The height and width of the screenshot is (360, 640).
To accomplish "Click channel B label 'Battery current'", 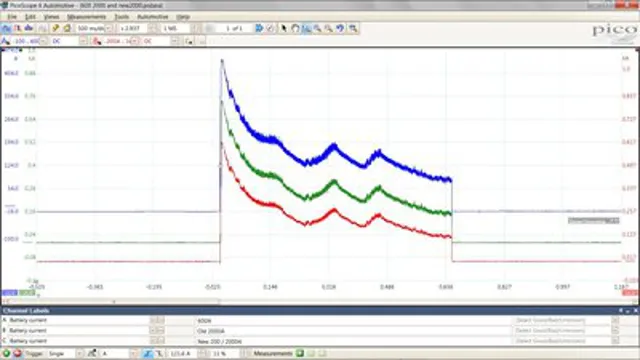I will click(28, 331).
